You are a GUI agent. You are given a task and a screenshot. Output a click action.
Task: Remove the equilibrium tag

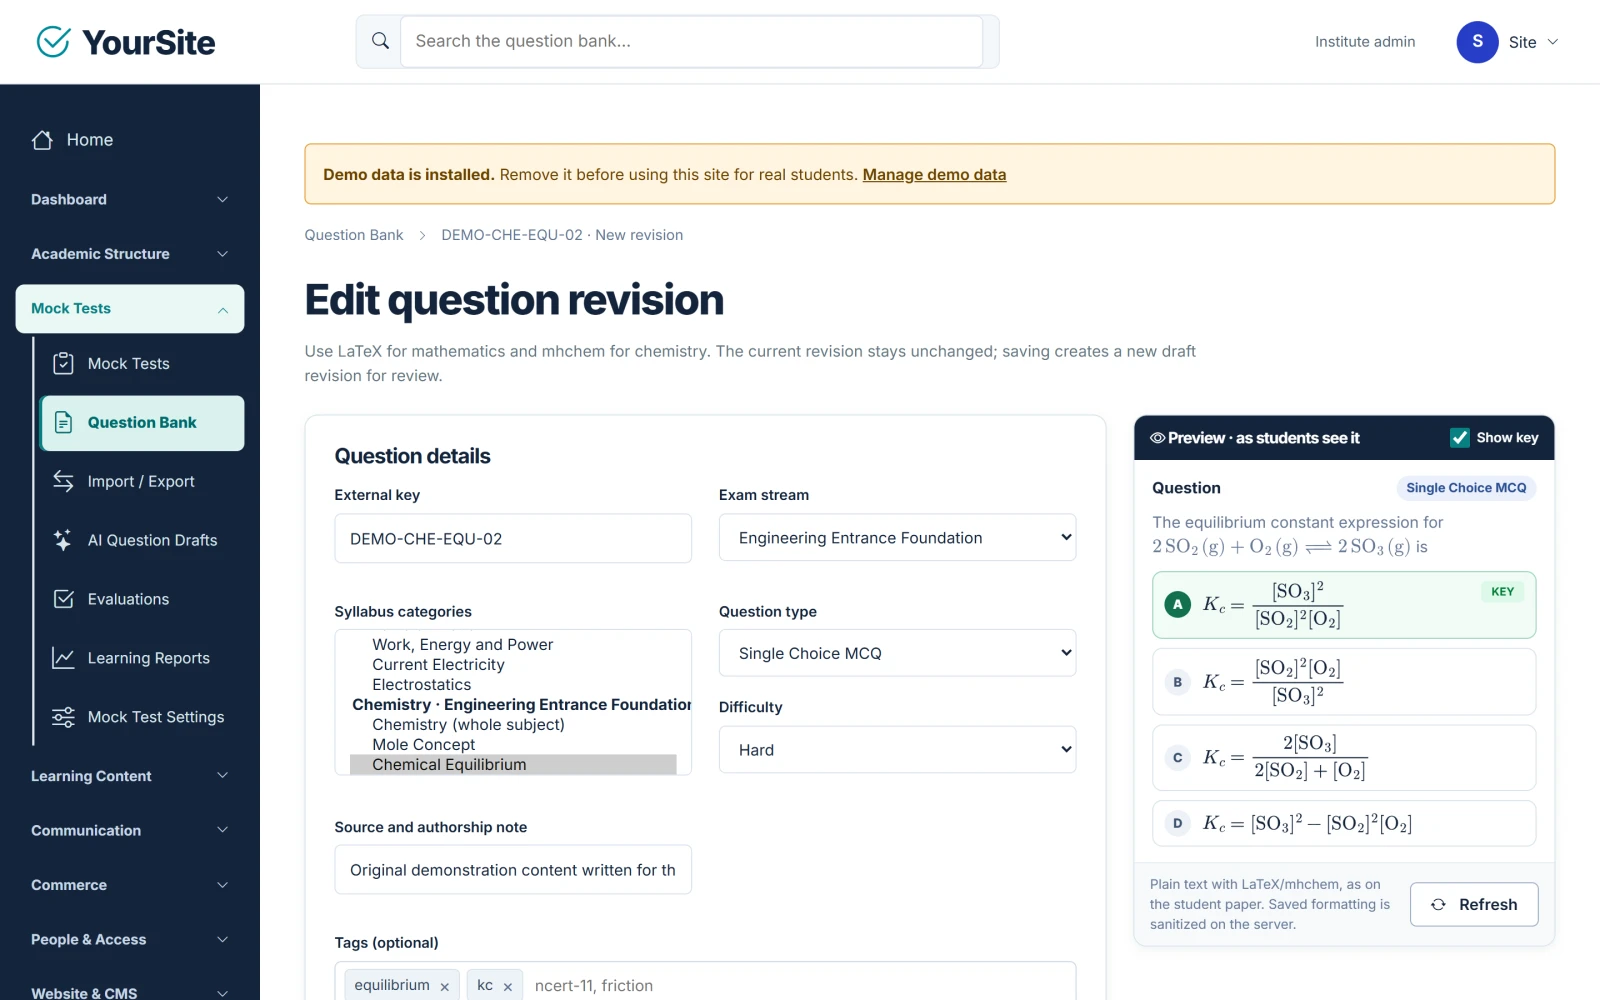coord(444,987)
